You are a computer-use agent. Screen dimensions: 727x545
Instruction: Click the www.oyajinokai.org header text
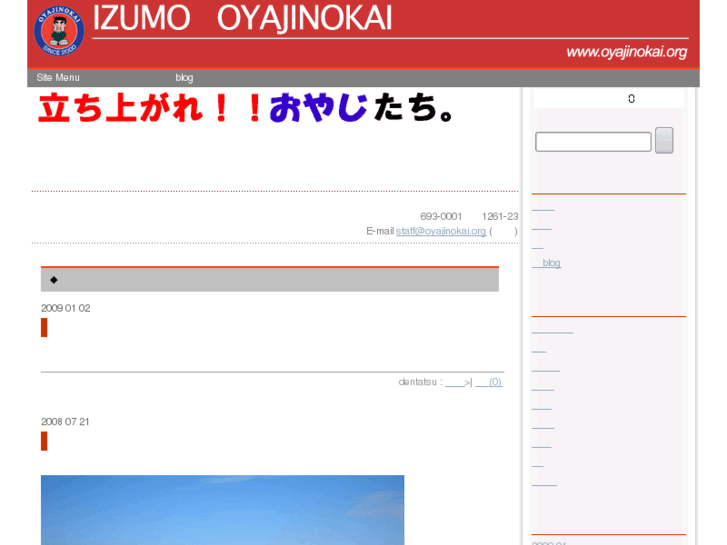pos(626,52)
